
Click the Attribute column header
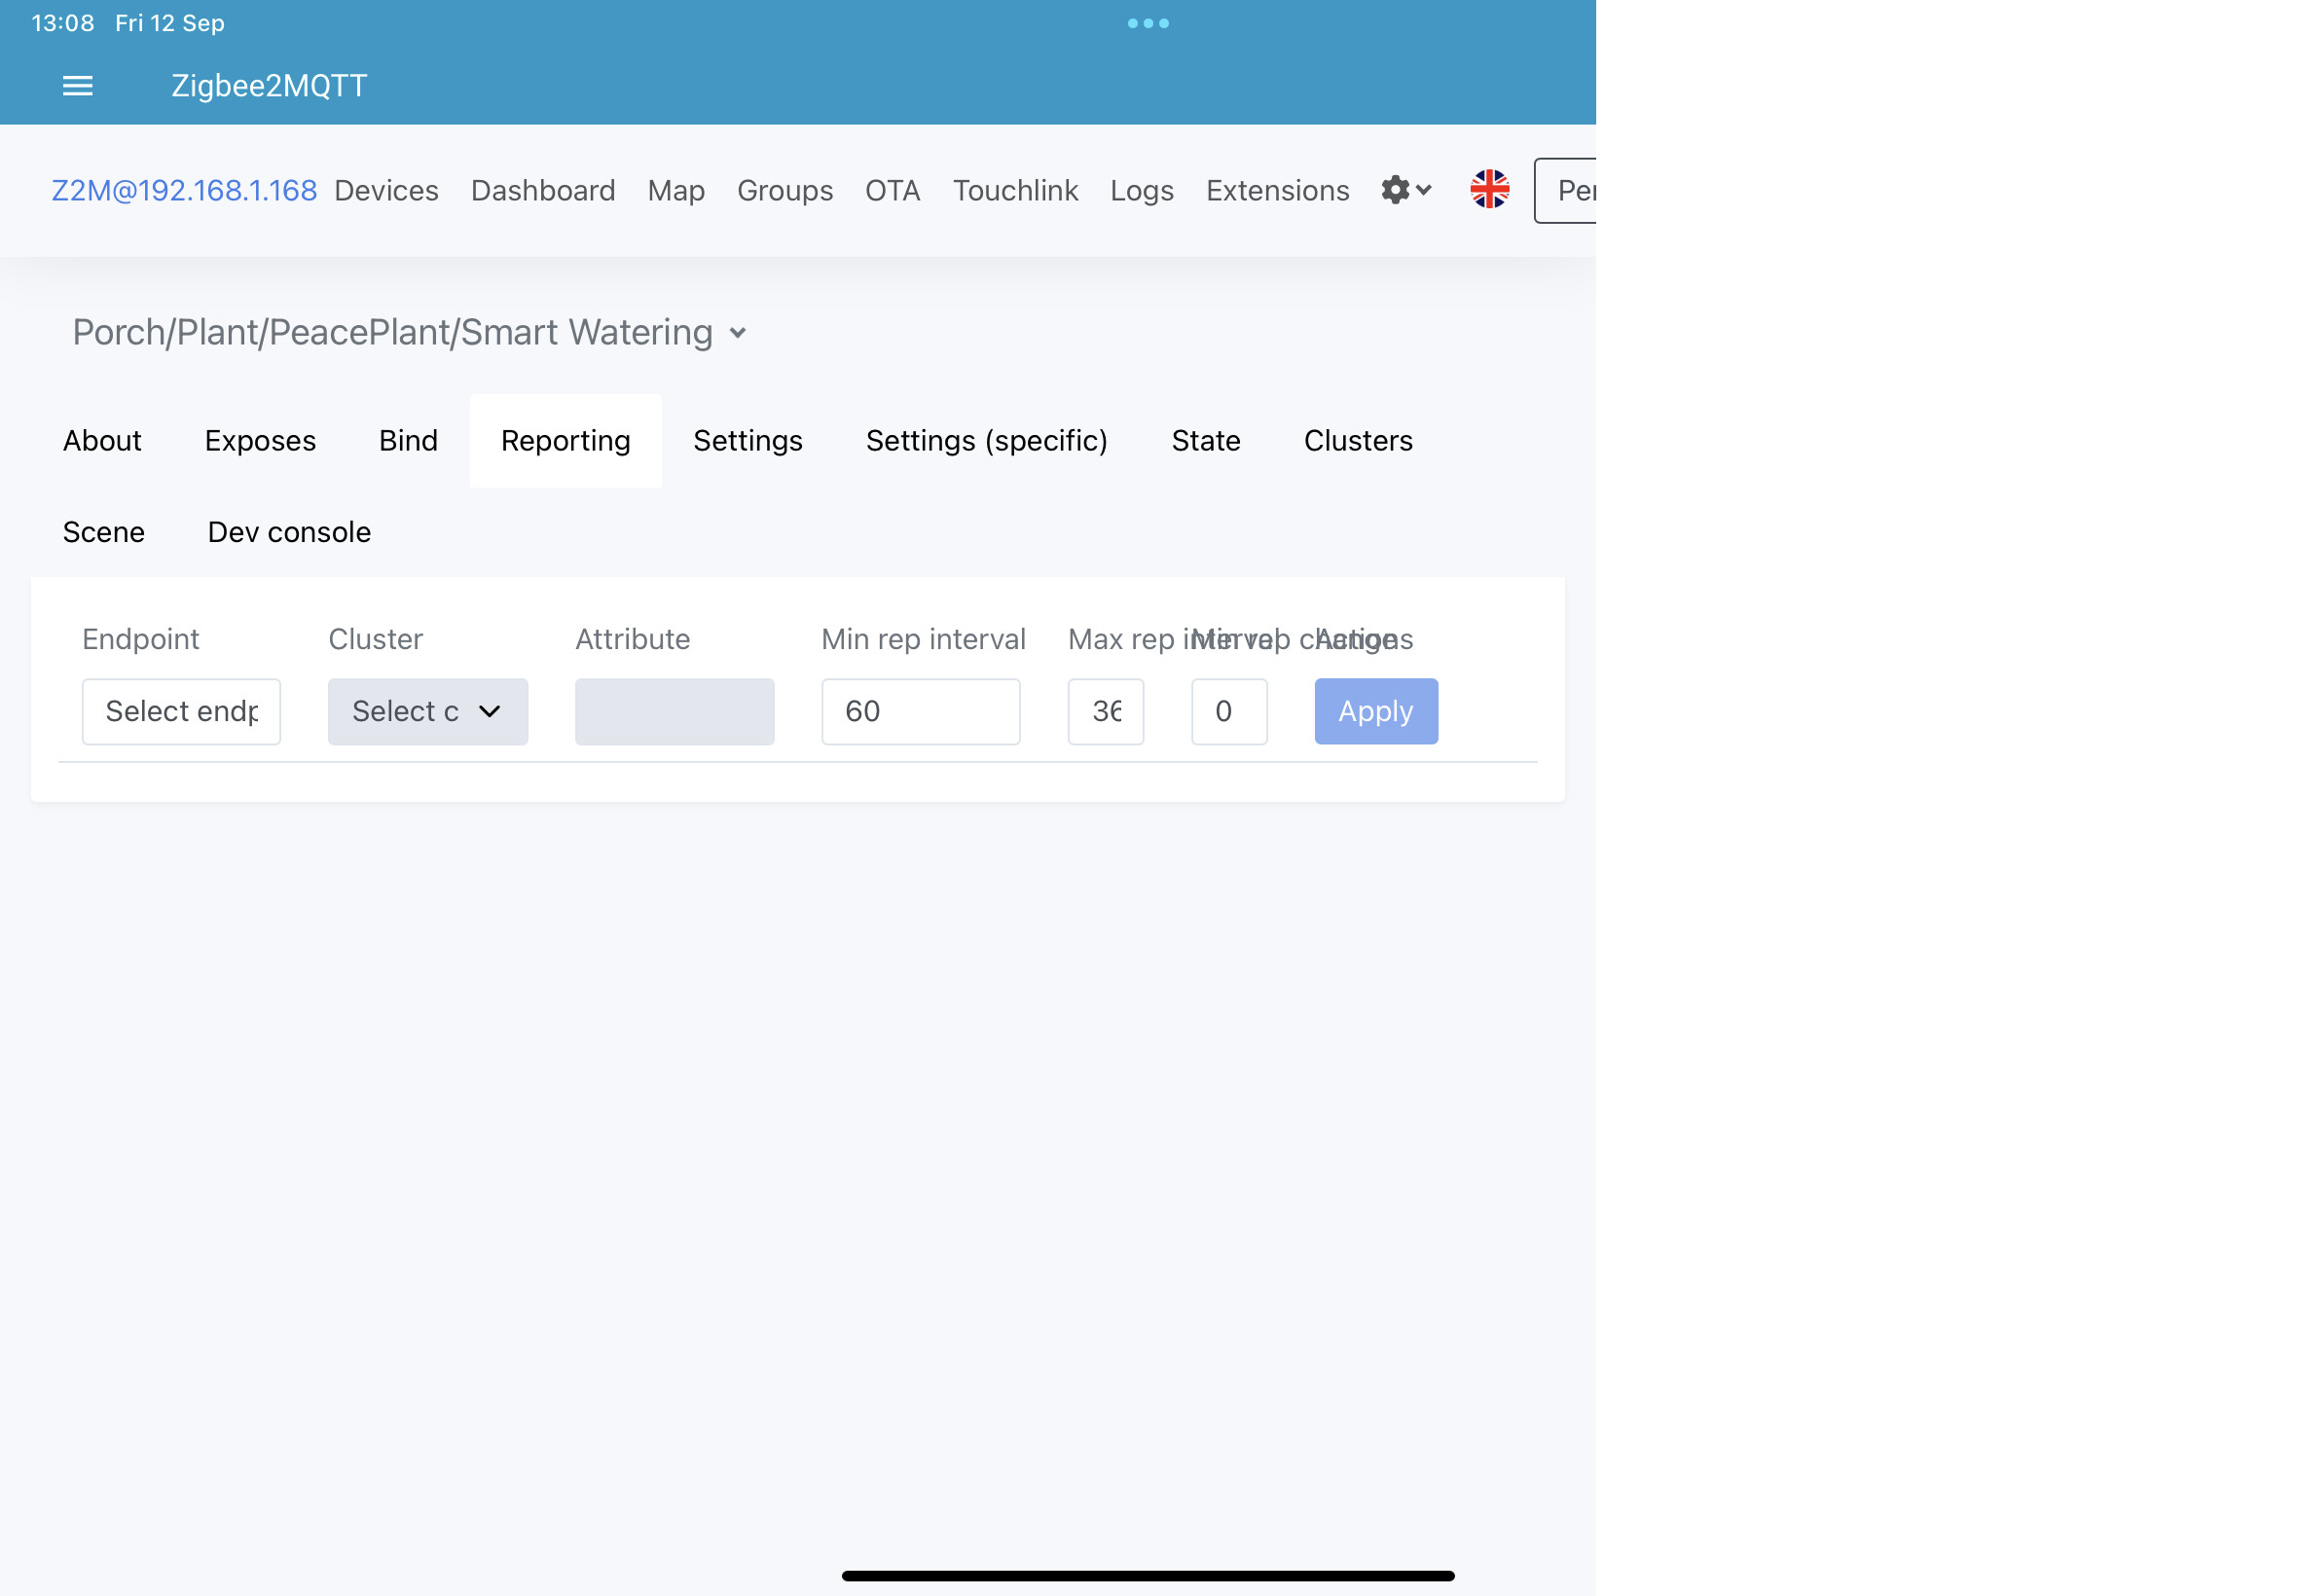[632, 639]
